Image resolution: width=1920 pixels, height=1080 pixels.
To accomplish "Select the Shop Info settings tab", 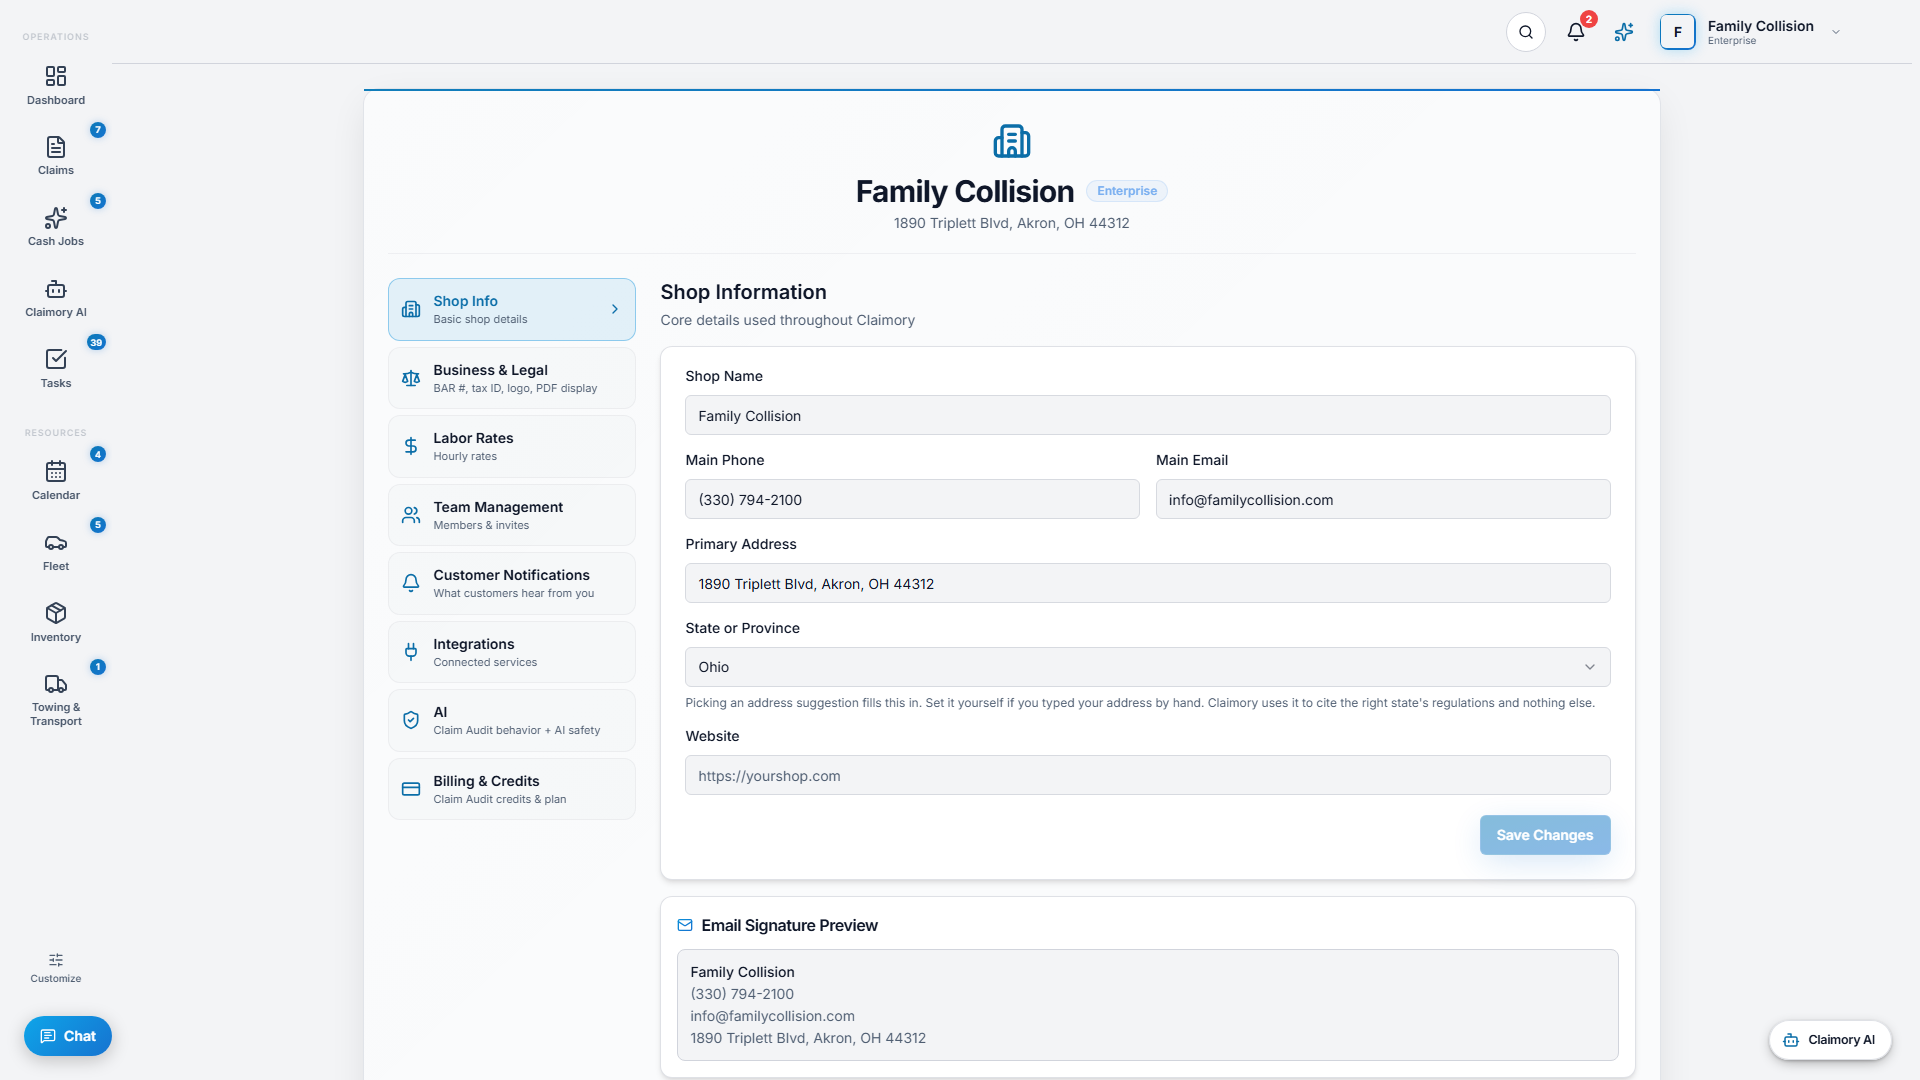I will point(512,310).
